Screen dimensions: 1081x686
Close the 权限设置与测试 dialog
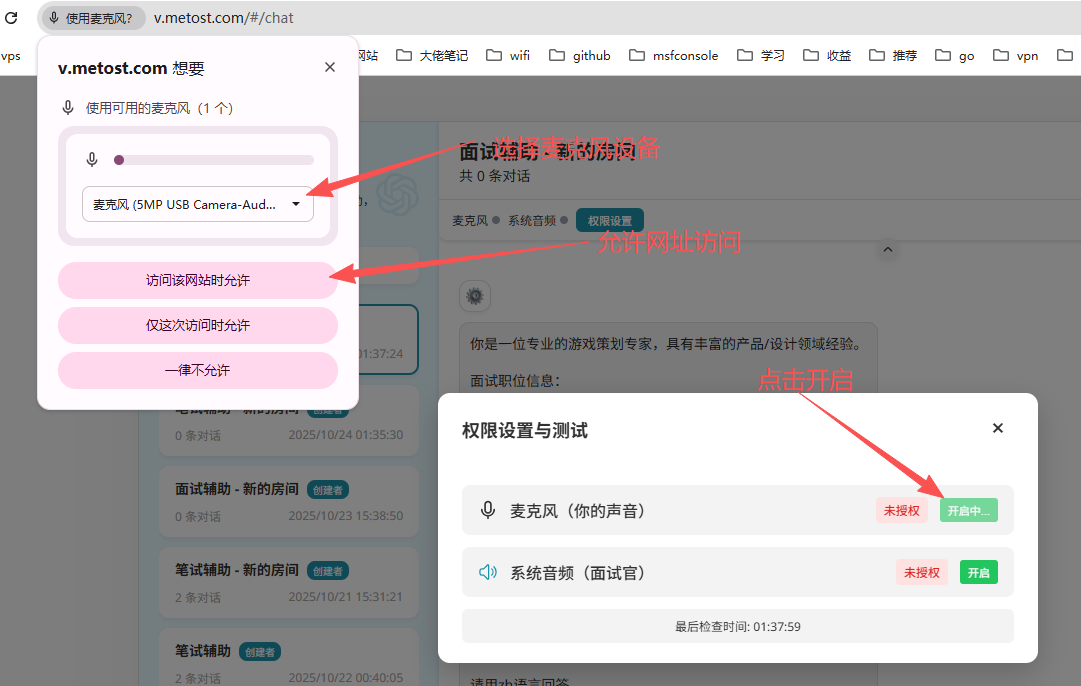(x=997, y=428)
